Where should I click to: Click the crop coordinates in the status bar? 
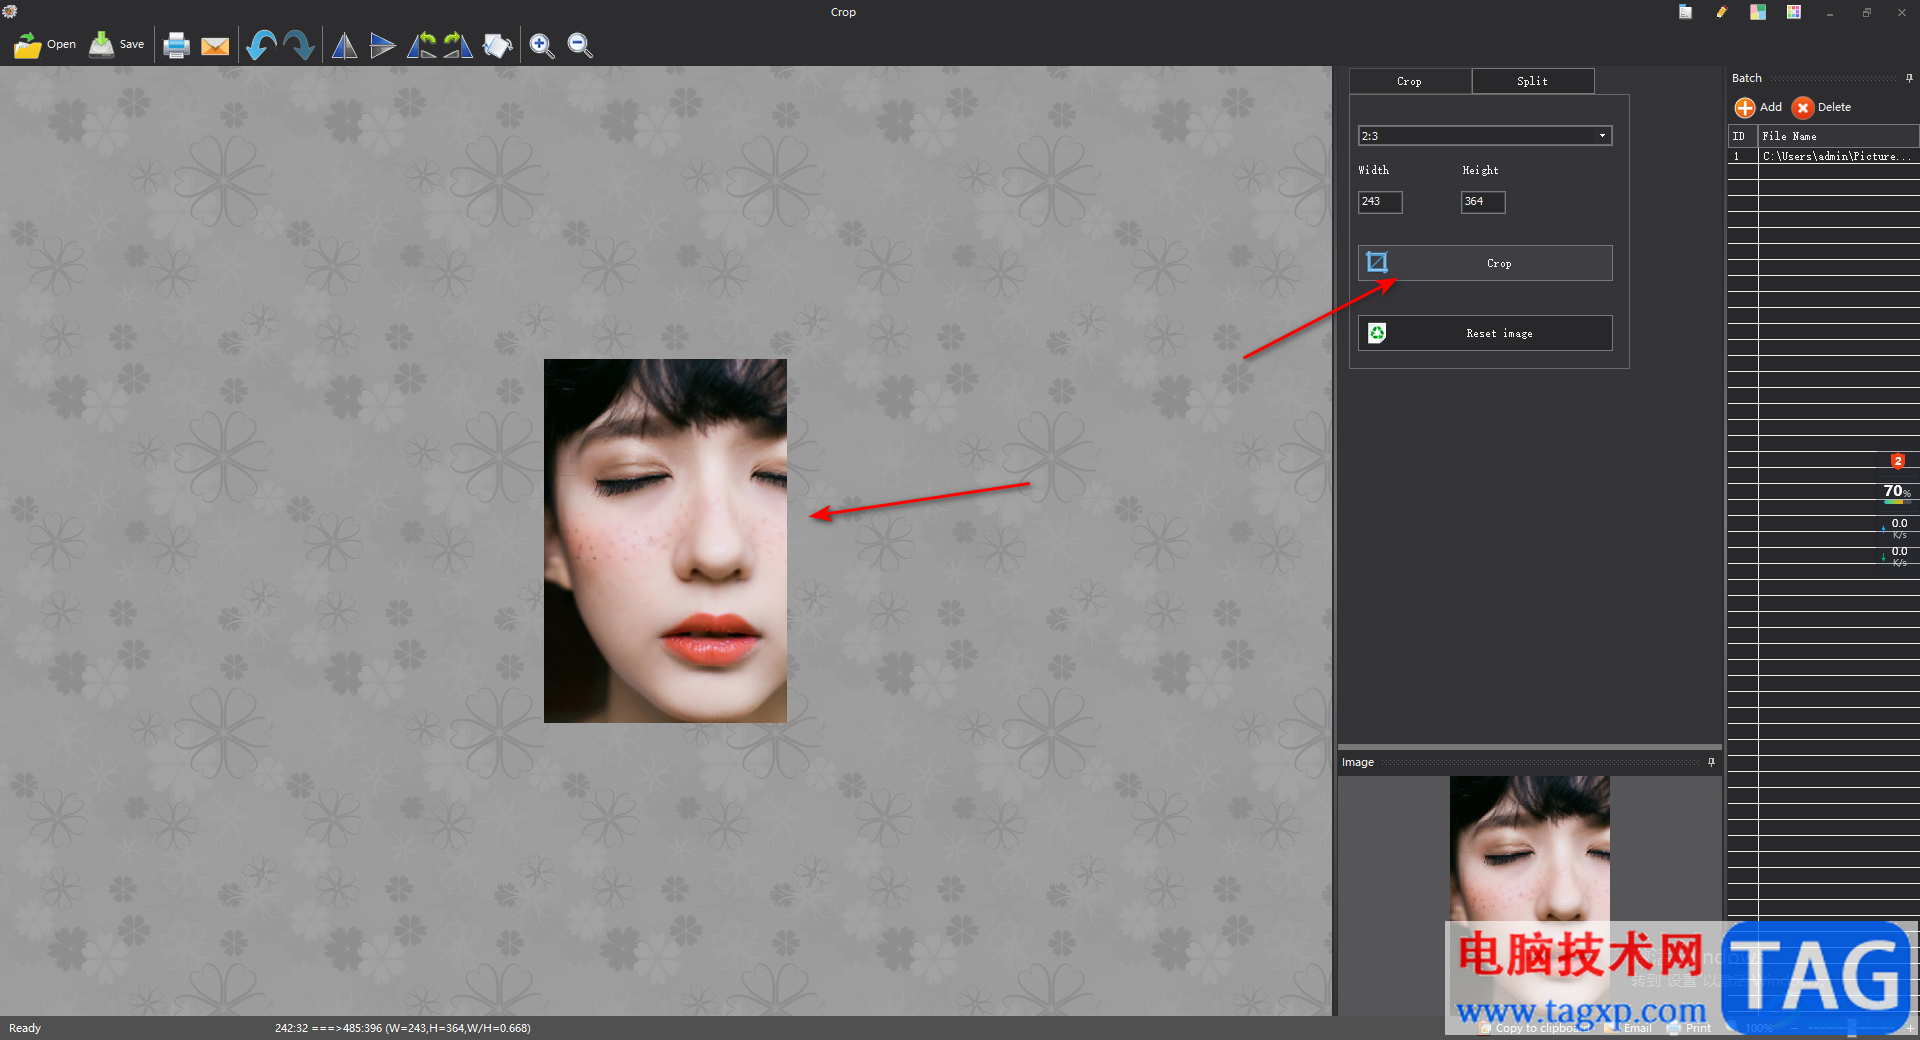tap(402, 1028)
